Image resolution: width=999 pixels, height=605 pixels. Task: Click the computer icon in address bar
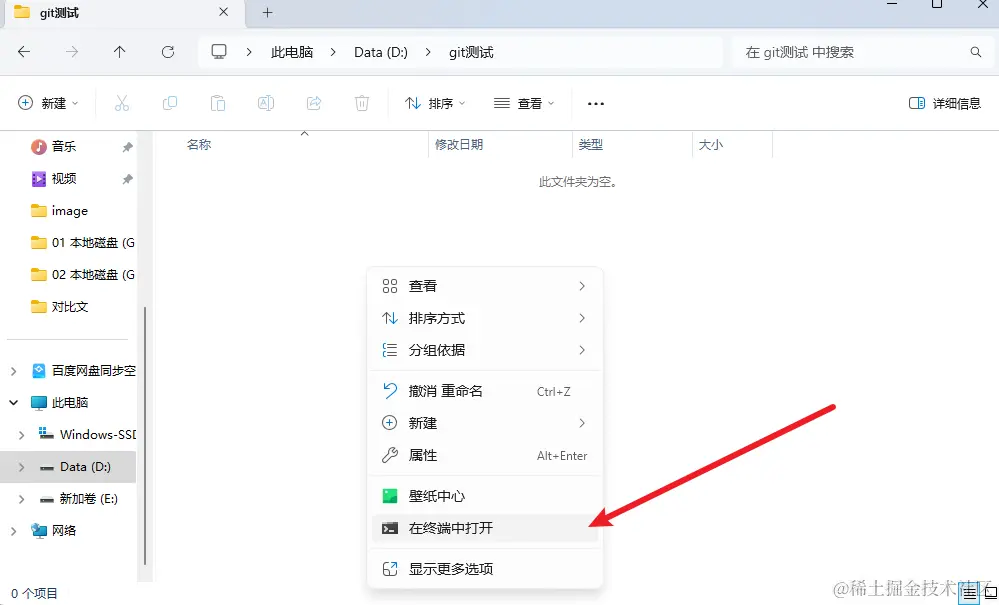(x=219, y=52)
